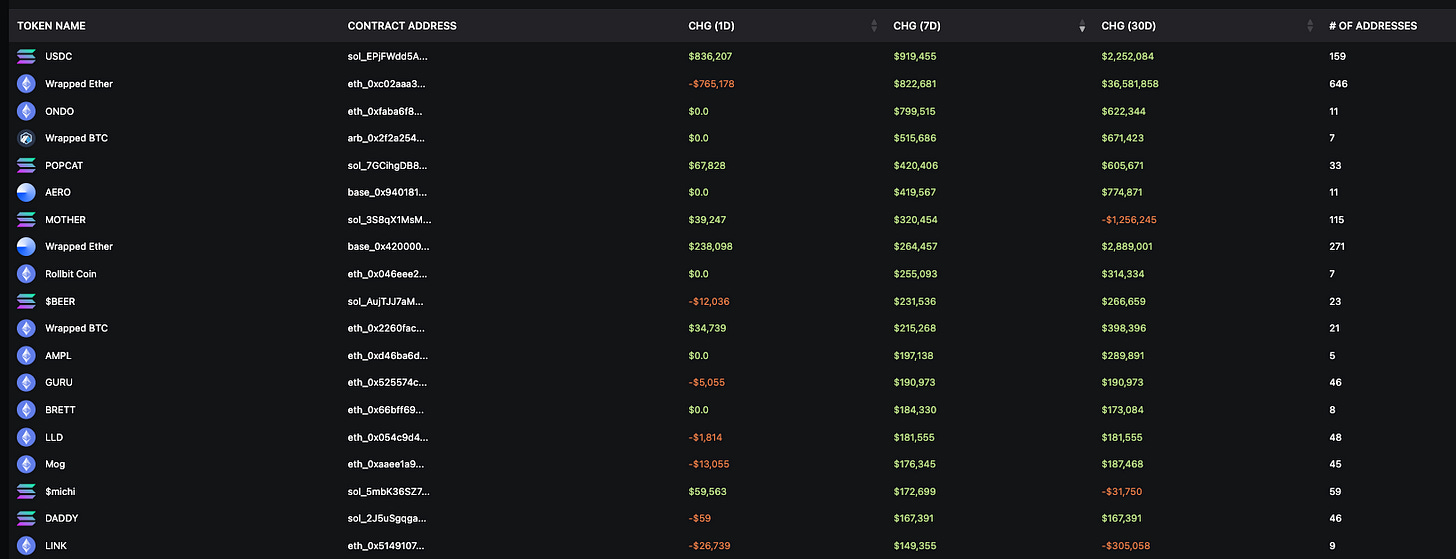This screenshot has width=1456, height=559.
Task: Click the Ethereum icon for Wrapped Ether eth_0xc02aaa3
Action: pos(26,84)
